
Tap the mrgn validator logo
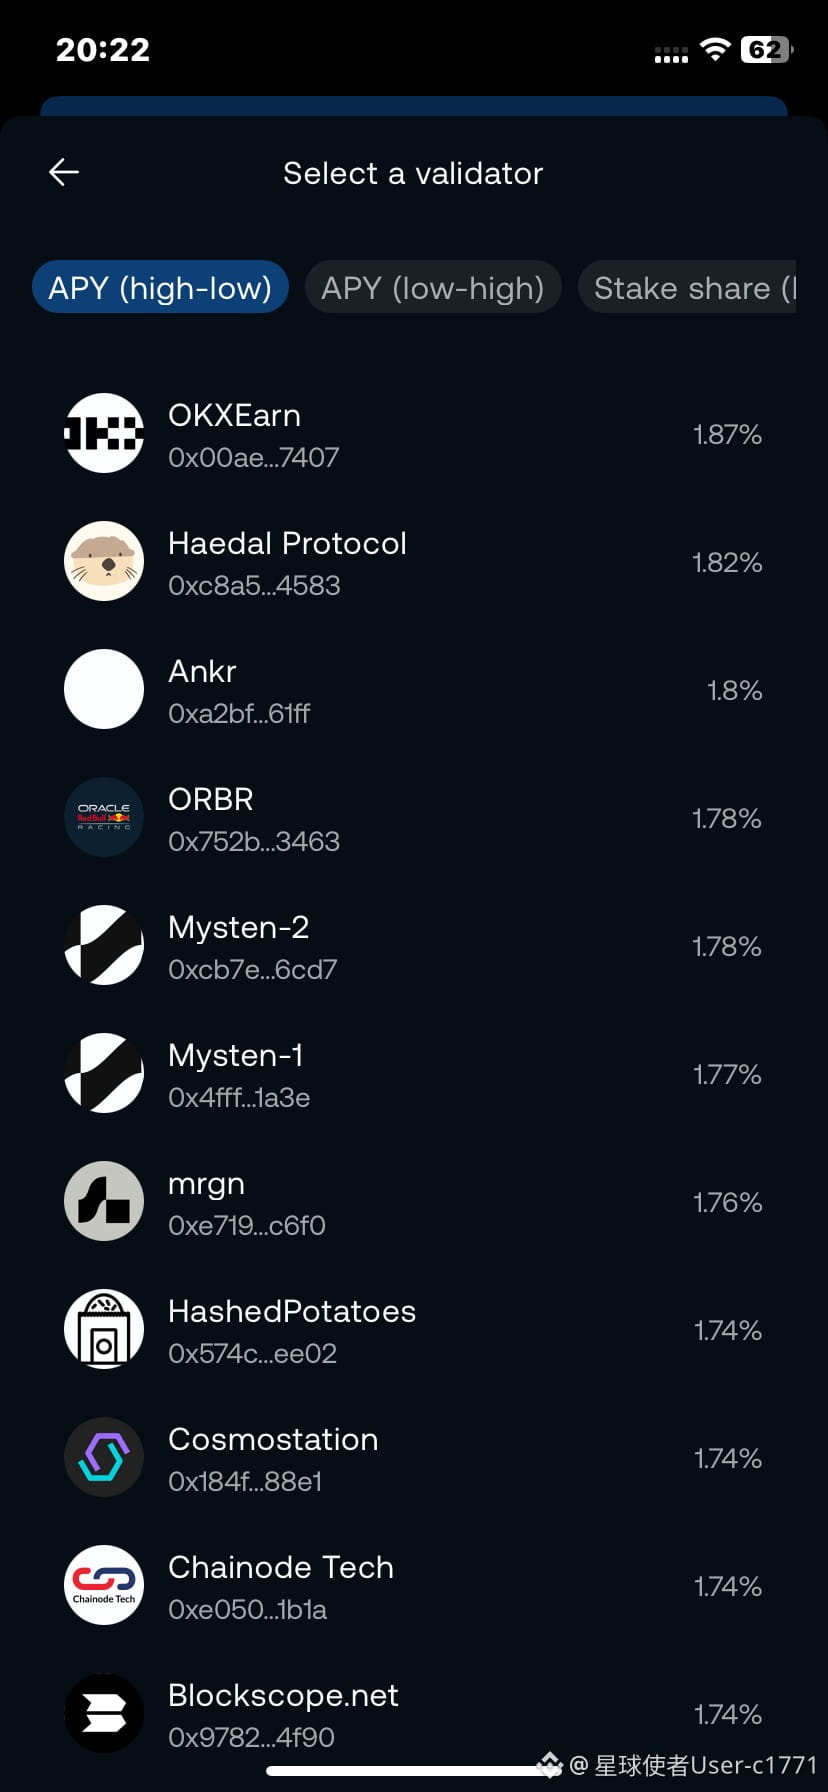(x=104, y=1201)
